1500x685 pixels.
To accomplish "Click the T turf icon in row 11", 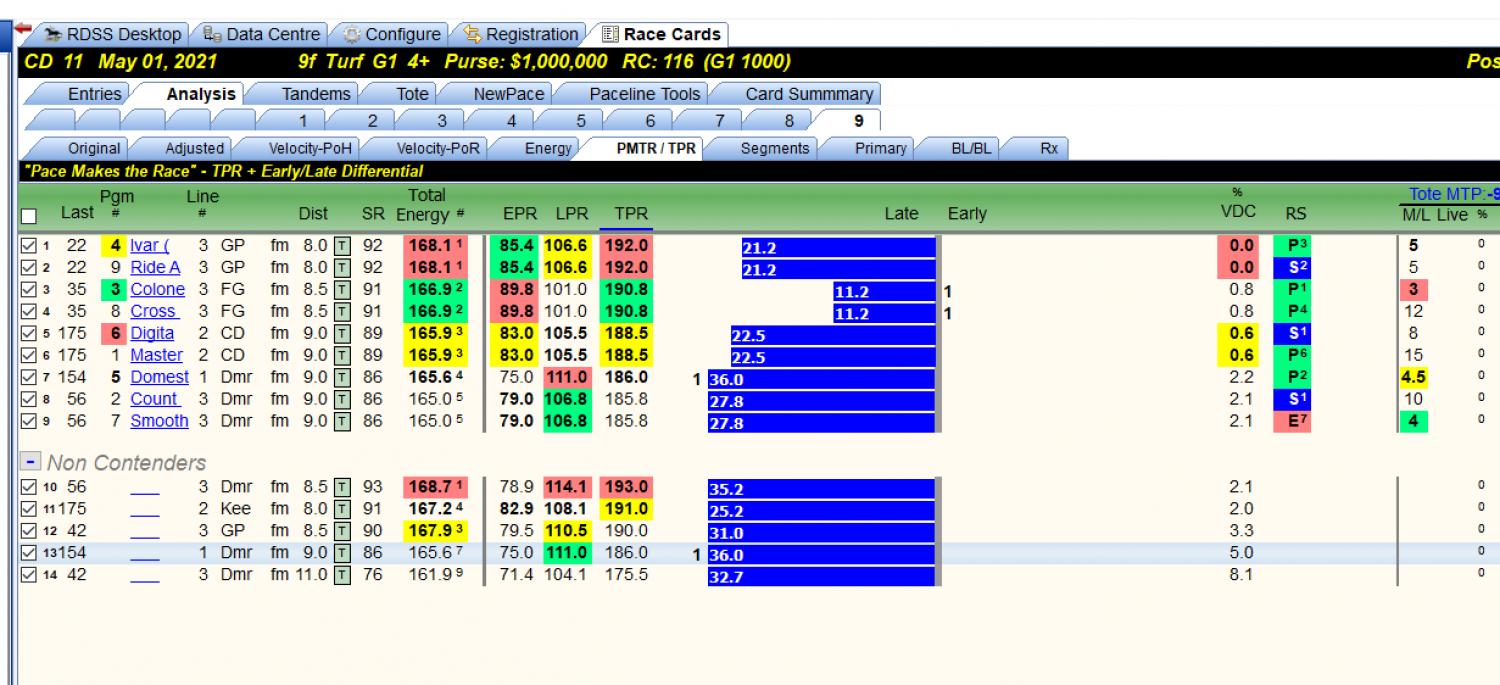I will (x=343, y=509).
